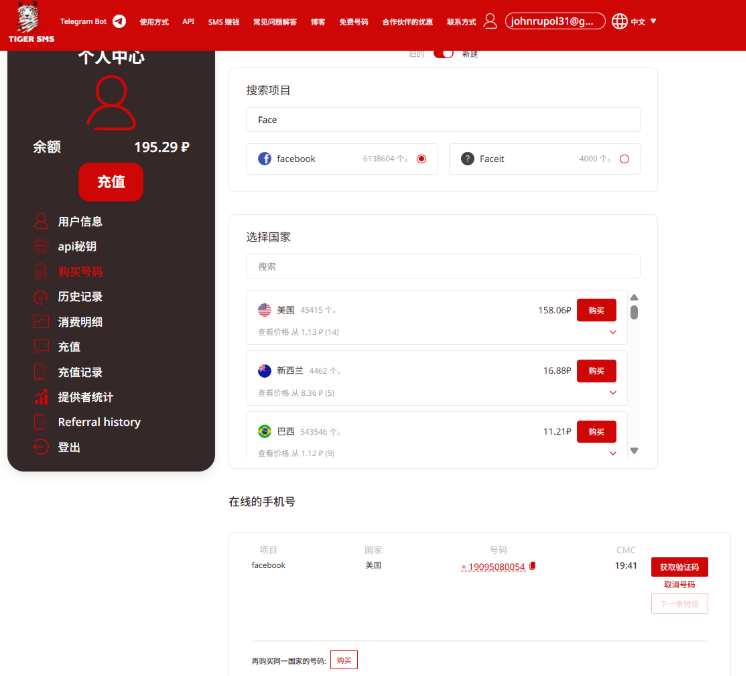This screenshot has width=746, height=676.
Task: Click the user account icon in header
Action: (490, 21)
